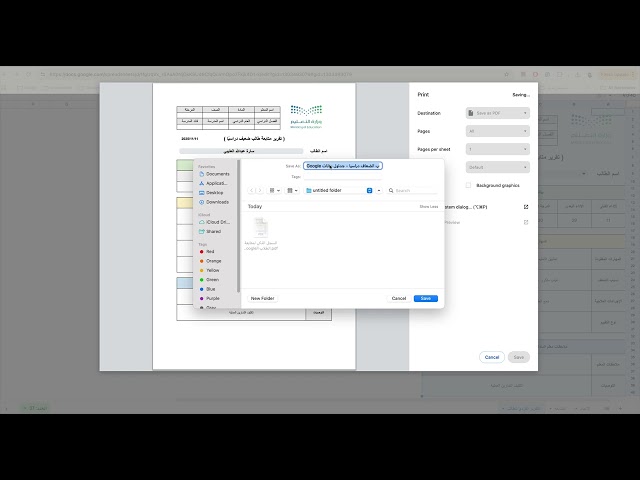Click the blue Save button

click(x=426, y=298)
